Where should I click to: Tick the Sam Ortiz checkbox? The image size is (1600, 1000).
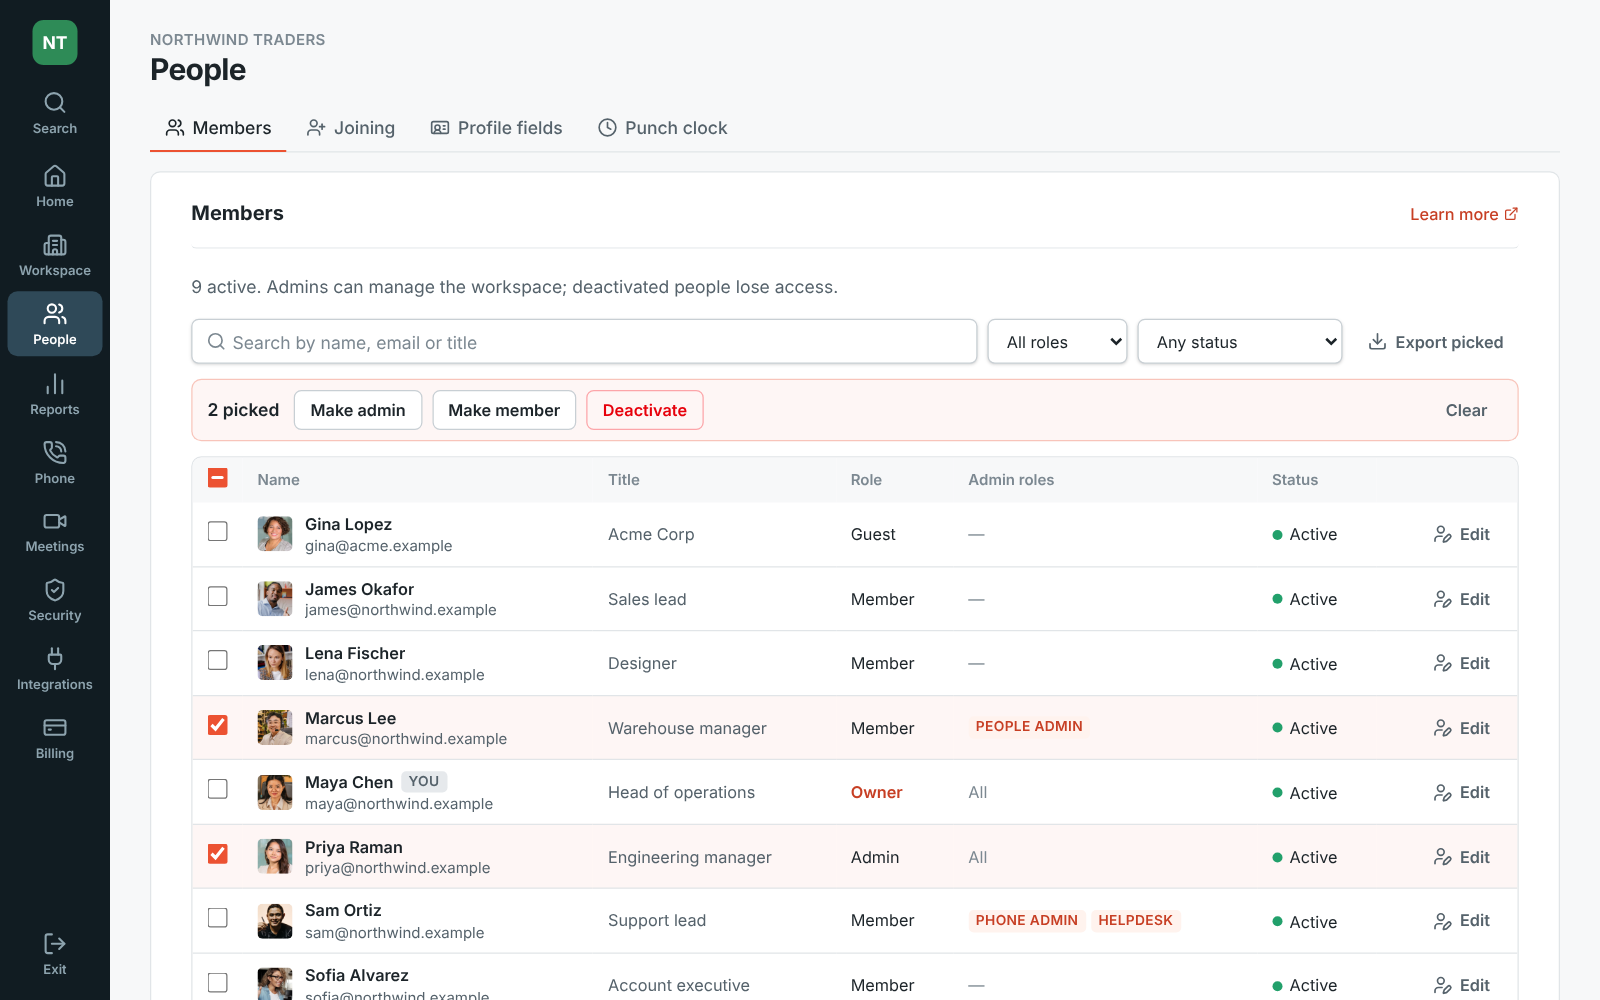(x=218, y=918)
